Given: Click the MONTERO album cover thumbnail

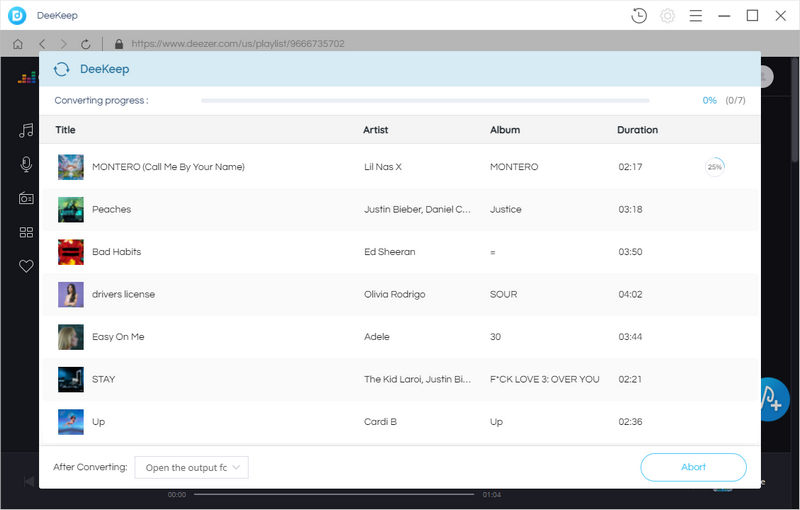Looking at the screenshot, I should point(70,167).
